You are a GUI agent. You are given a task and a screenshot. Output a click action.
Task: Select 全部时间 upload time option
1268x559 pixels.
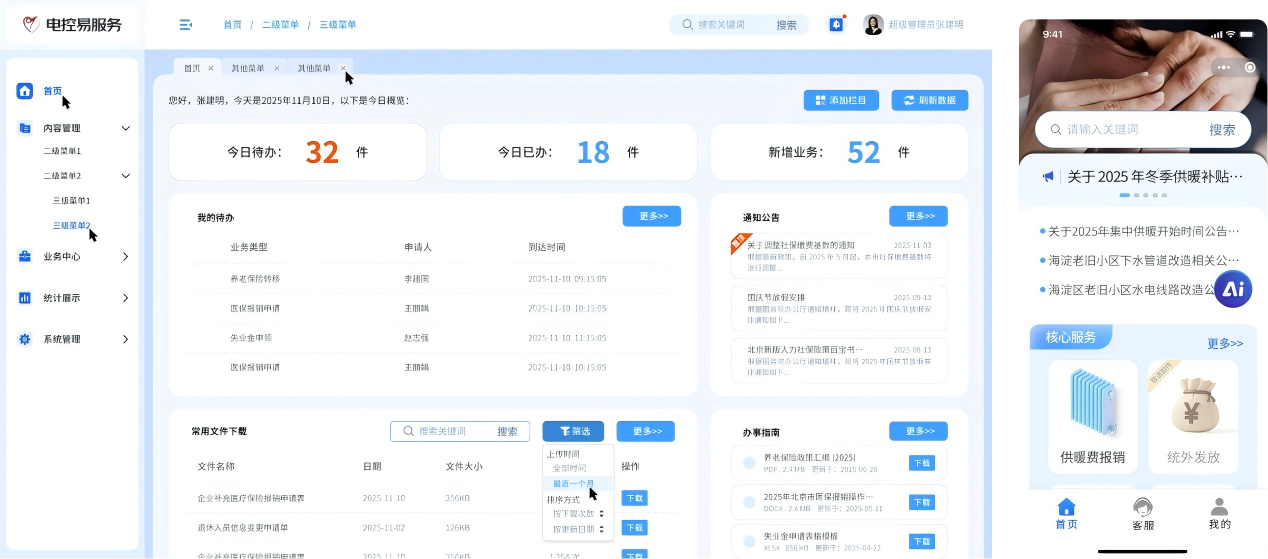[x=570, y=468]
